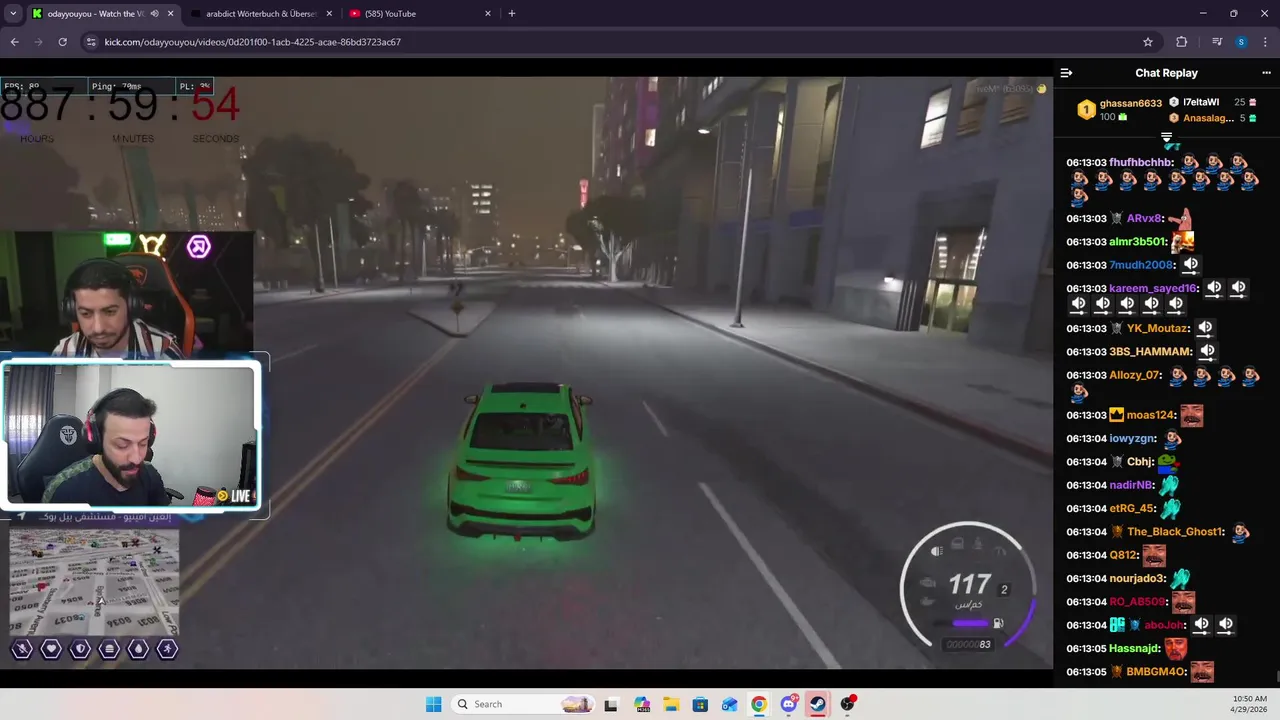This screenshot has height=720, width=1280.
Task: Click emote in Hassnajd's message
Action: [1176, 648]
